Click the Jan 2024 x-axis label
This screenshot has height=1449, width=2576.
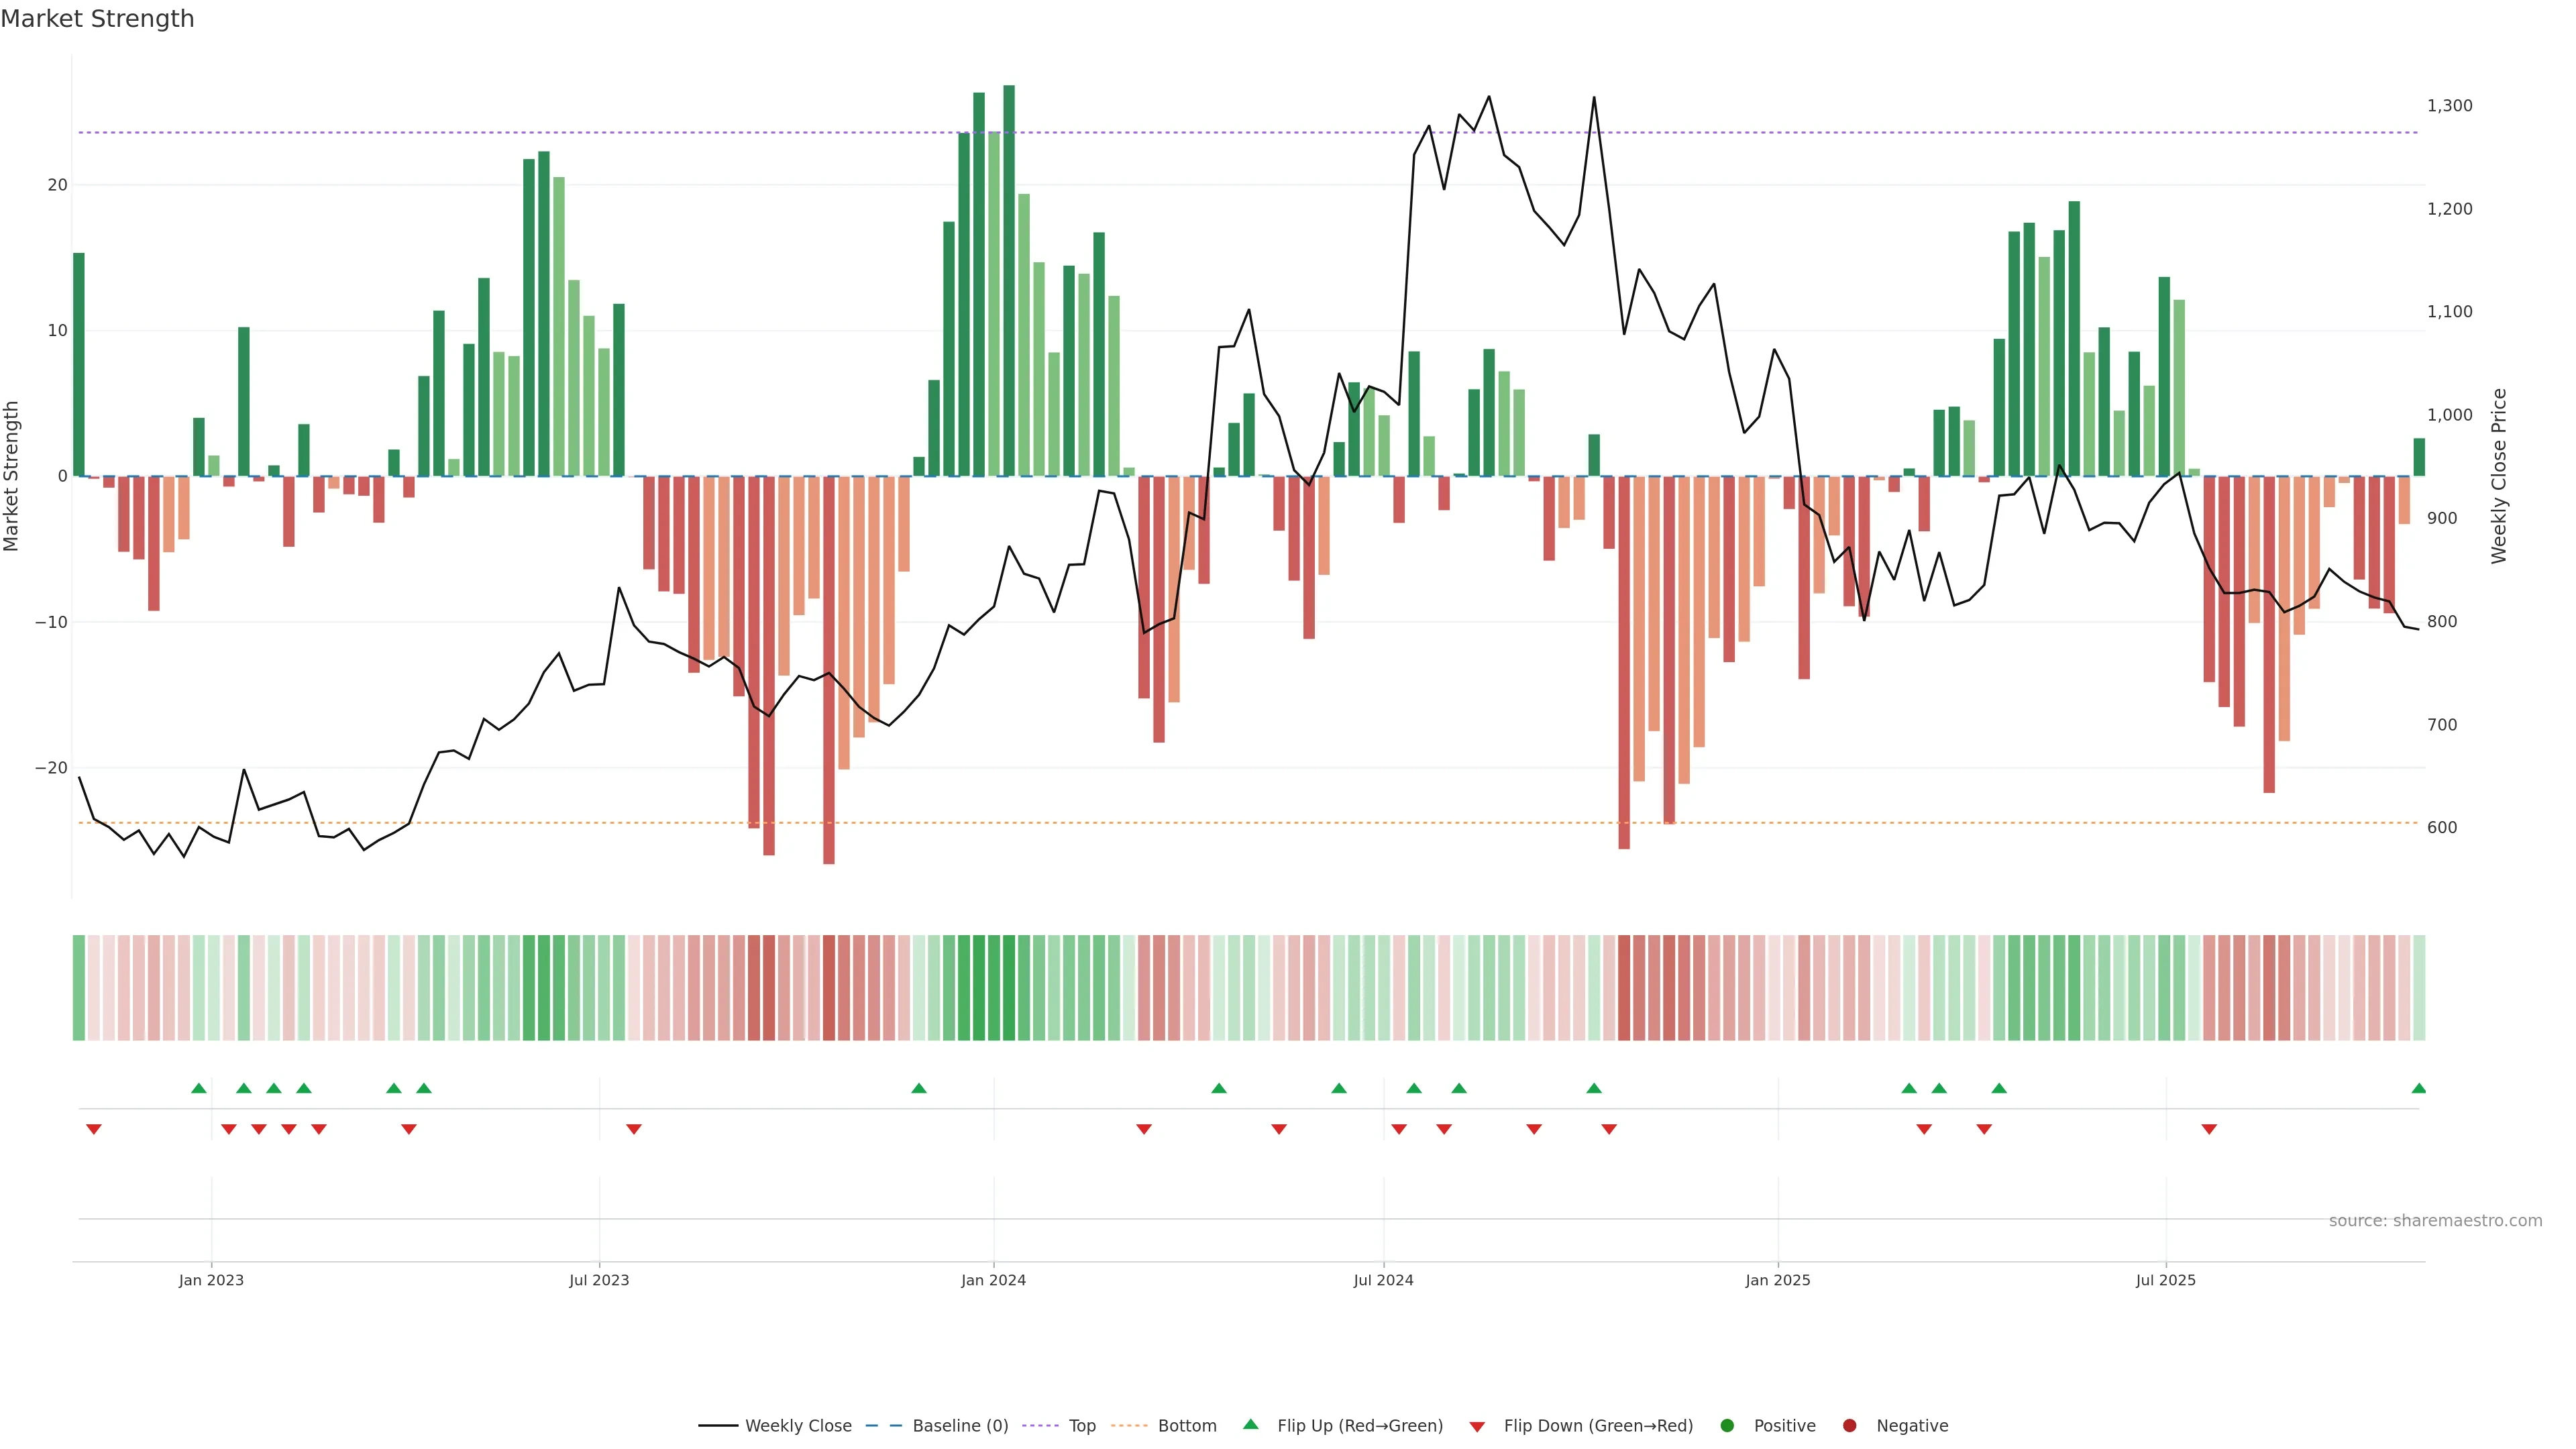click(993, 1280)
